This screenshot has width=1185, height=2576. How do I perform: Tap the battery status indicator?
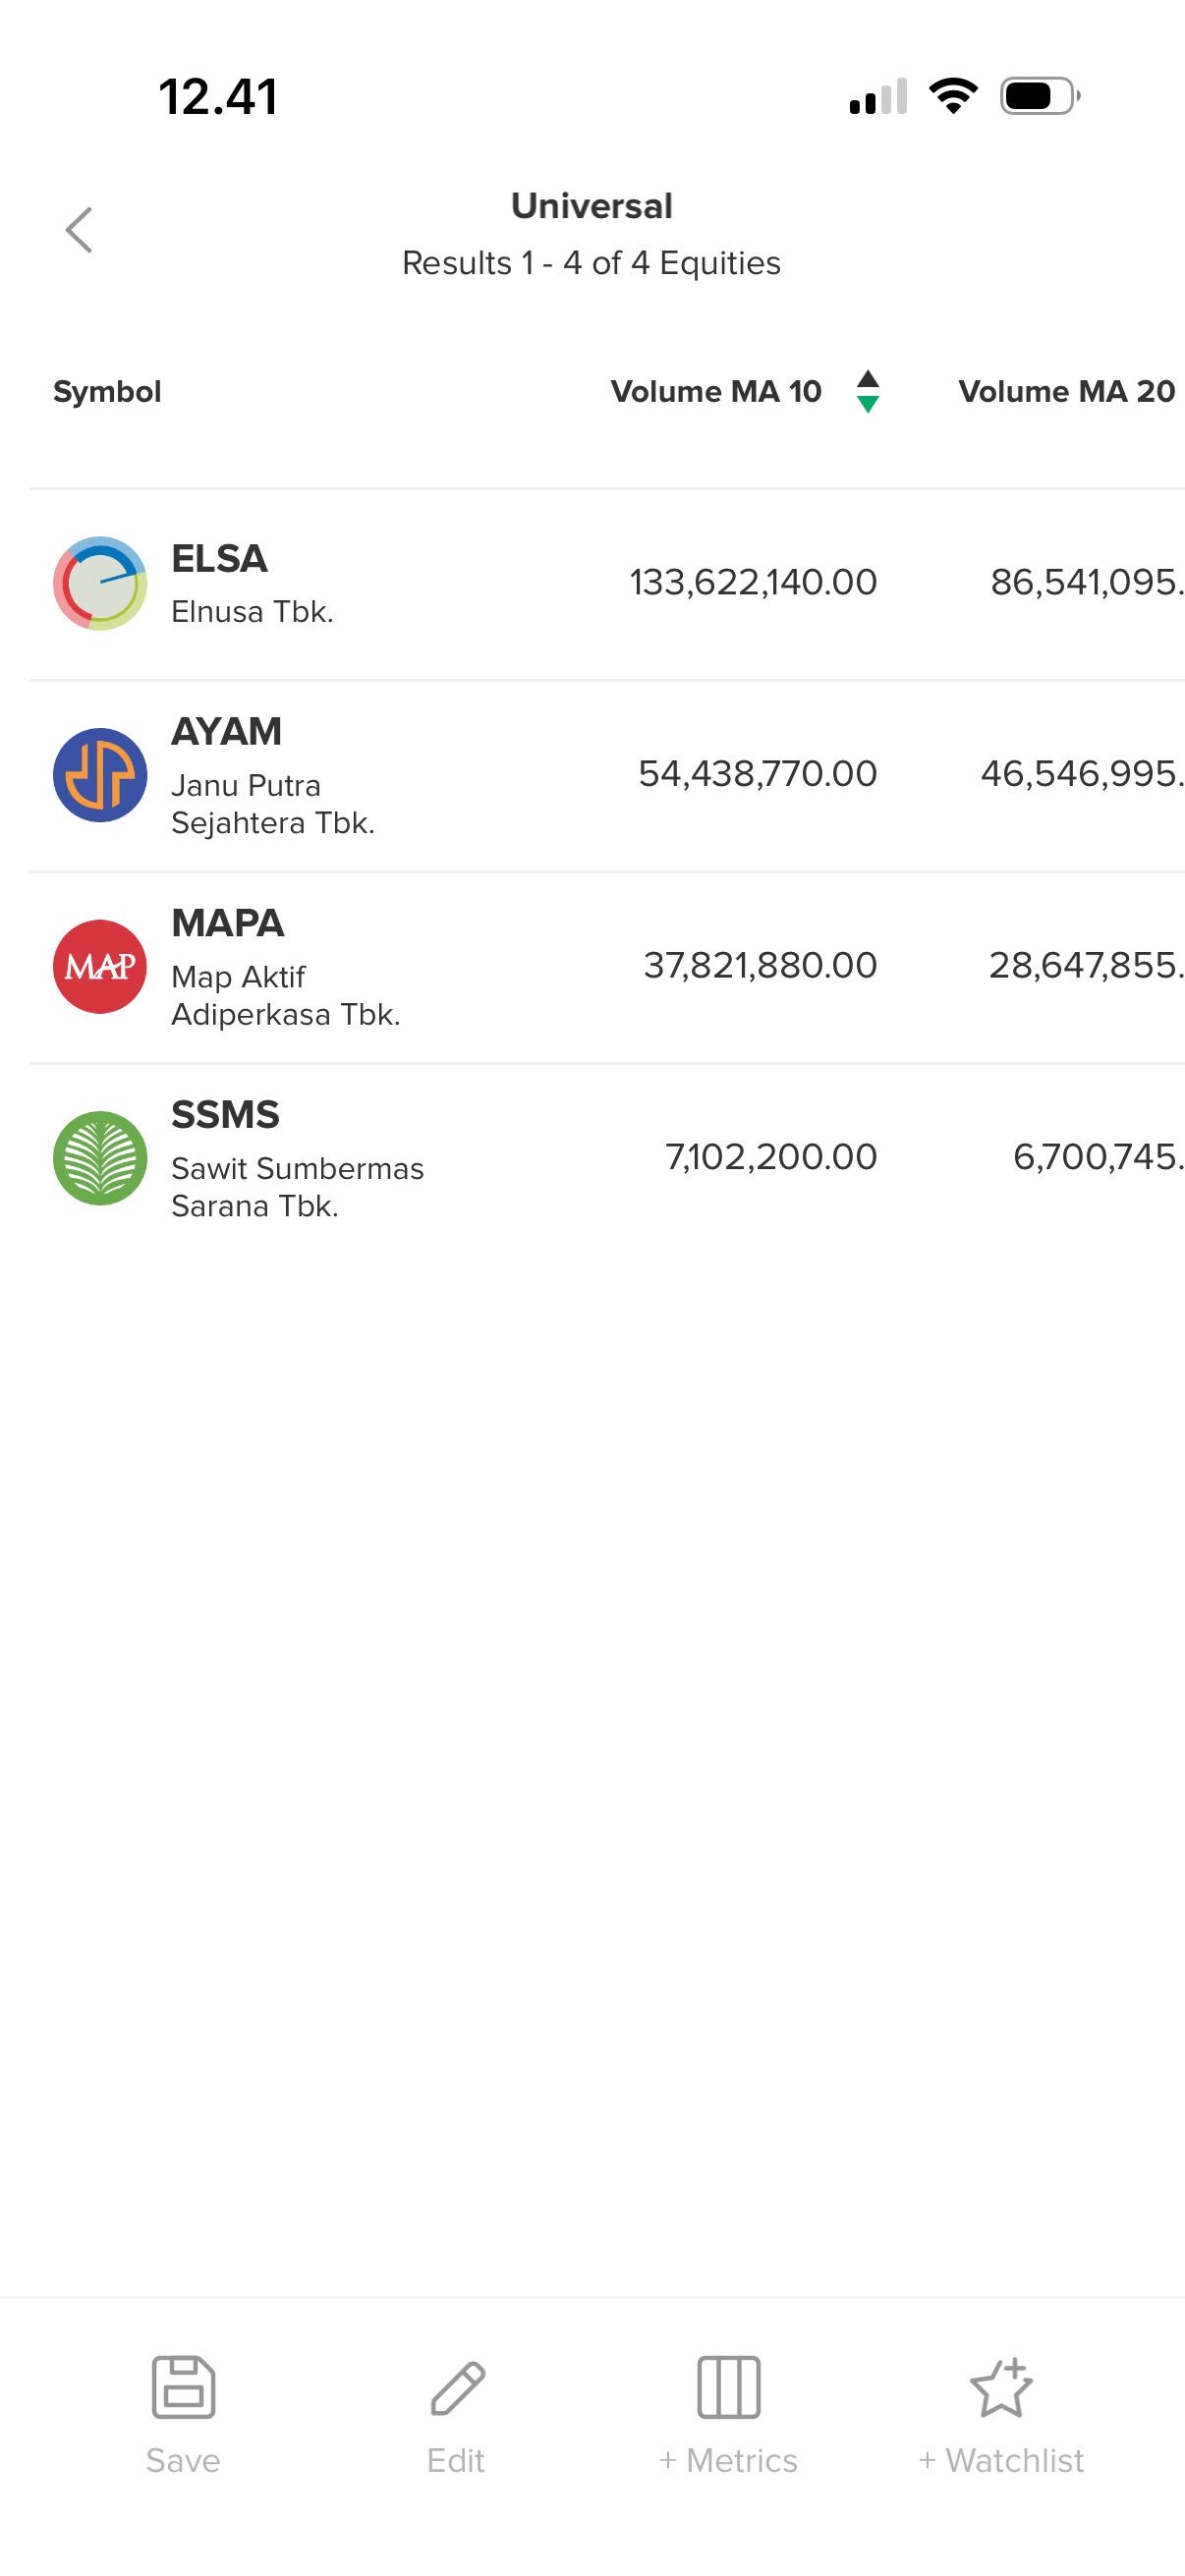click(x=1039, y=96)
